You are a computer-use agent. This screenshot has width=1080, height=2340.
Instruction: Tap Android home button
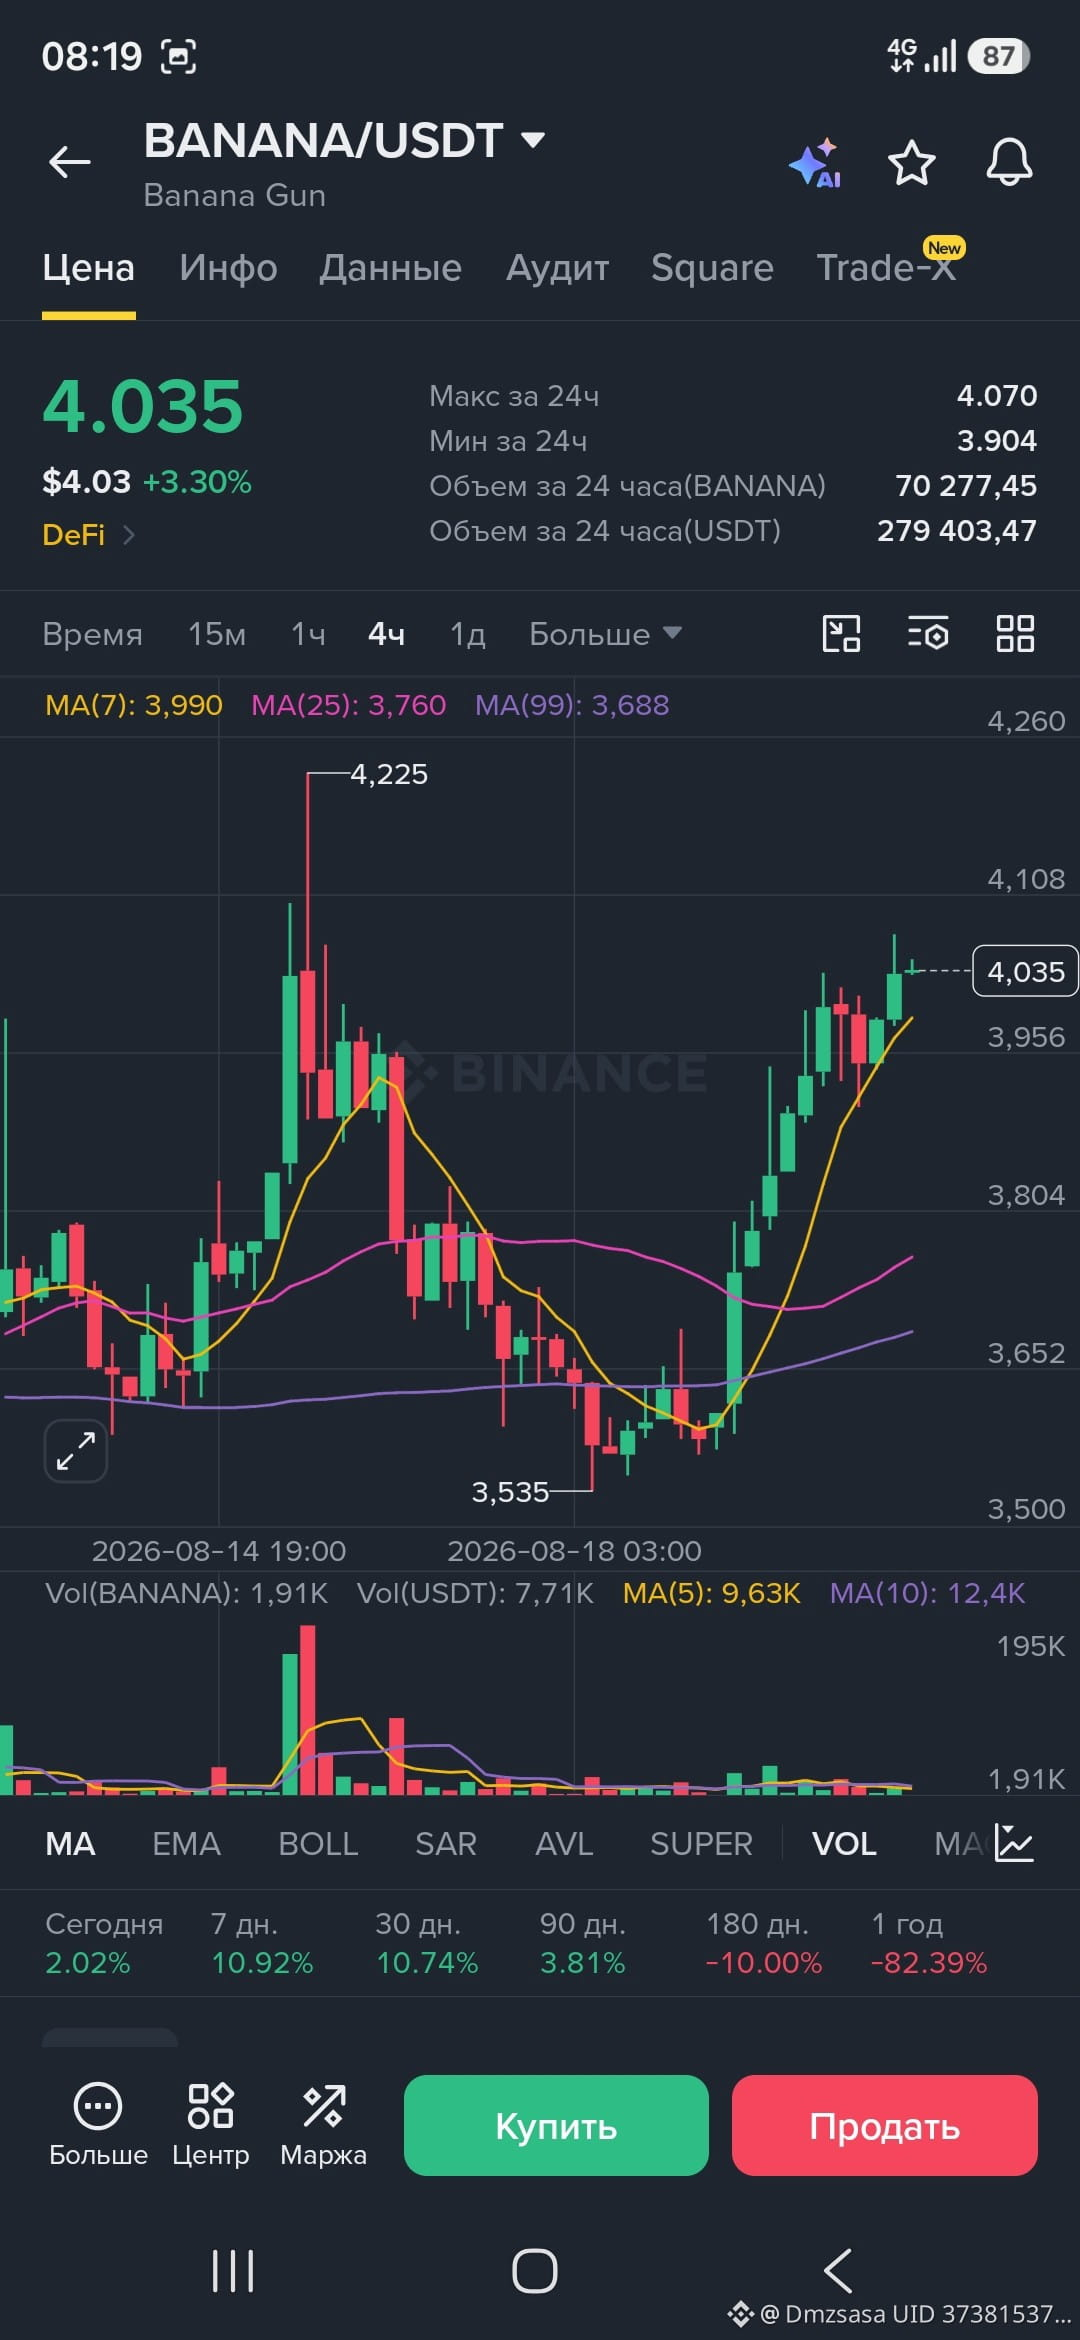click(x=535, y=2271)
